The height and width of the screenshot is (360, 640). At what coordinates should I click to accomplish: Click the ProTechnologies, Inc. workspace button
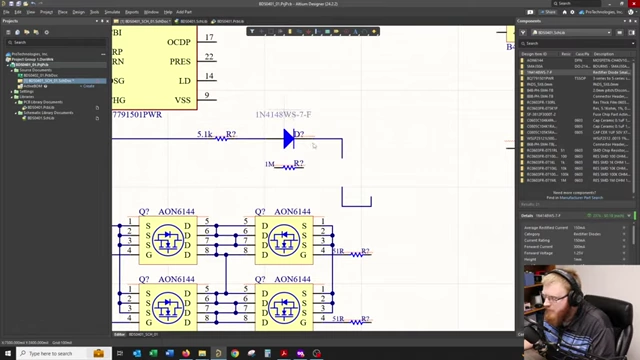pyautogui.click(x=600, y=12)
